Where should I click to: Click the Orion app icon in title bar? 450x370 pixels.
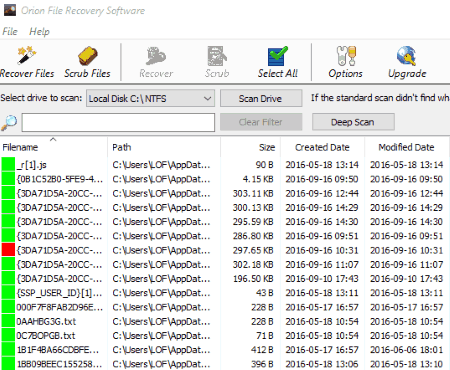[x=10, y=10]
